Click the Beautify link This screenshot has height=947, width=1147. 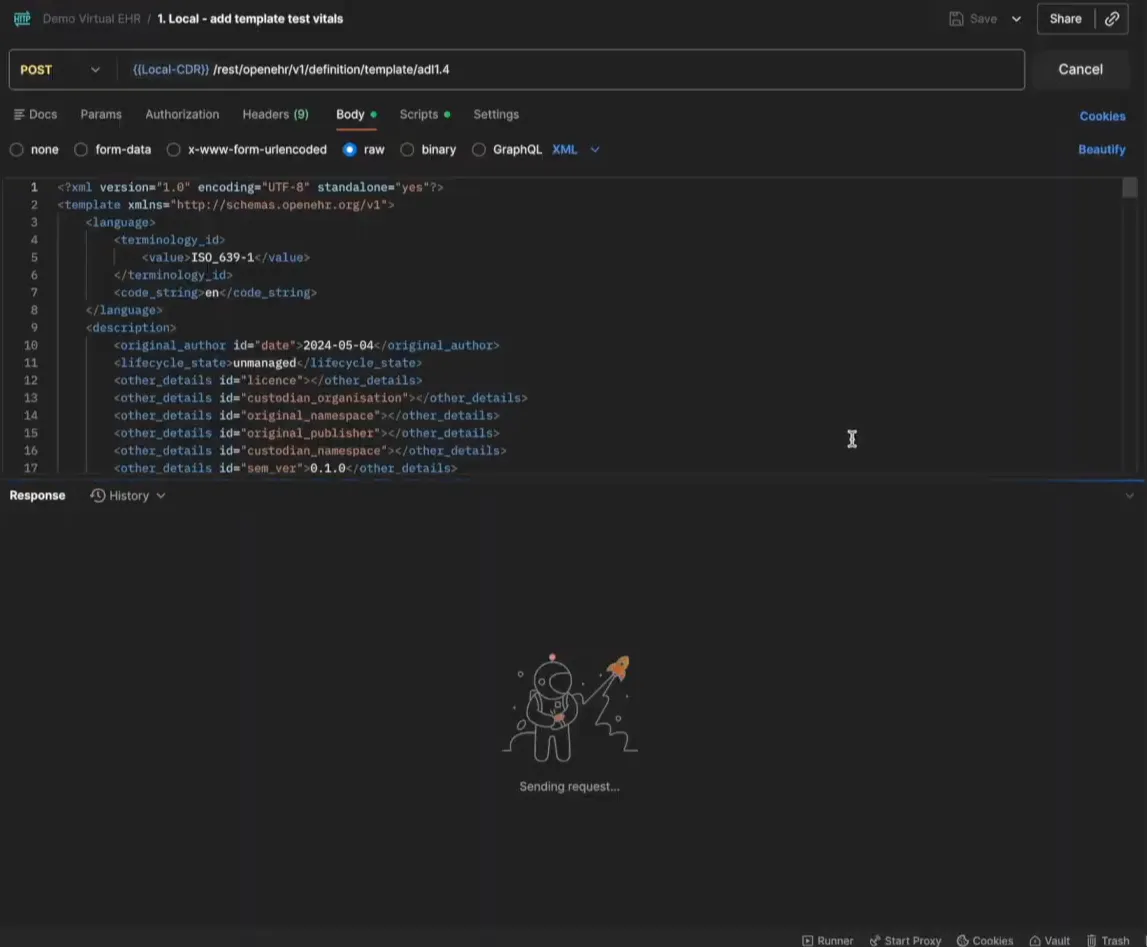pyautogui.click(x=1101, y=150)
